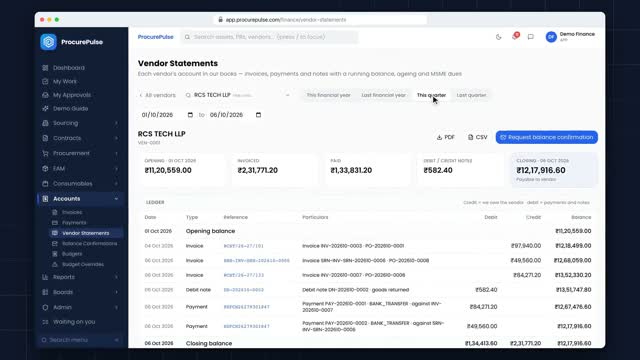
Task: Click the Accounts ledger icon
Action: 45,199
